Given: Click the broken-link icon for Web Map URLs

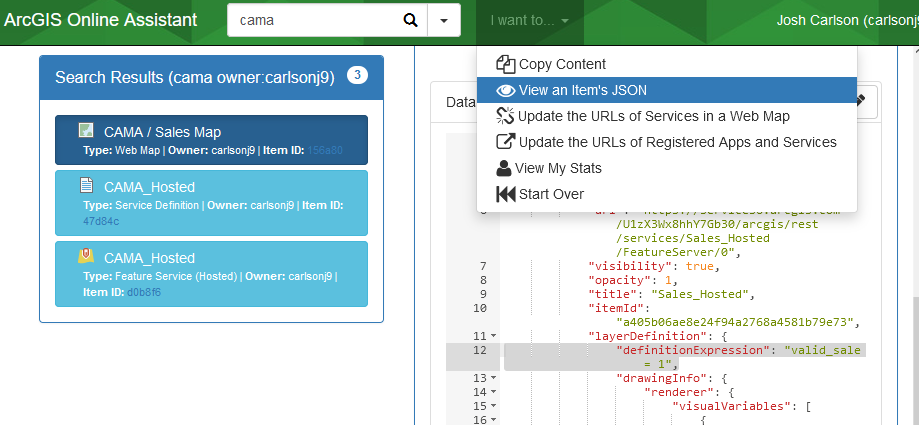Looking at the screenshot, I should [x=506, y=116].
